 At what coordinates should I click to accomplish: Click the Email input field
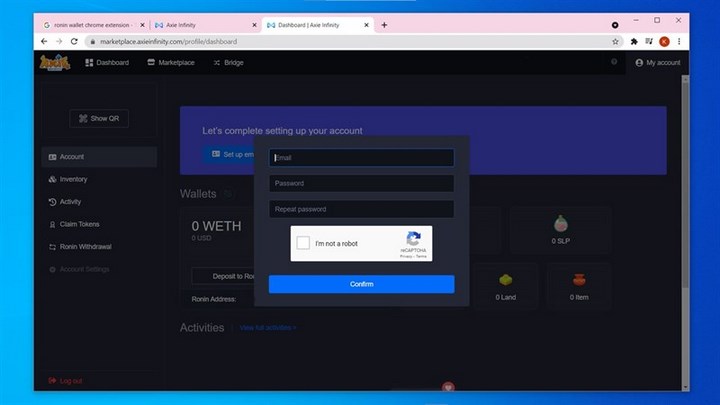361,157
